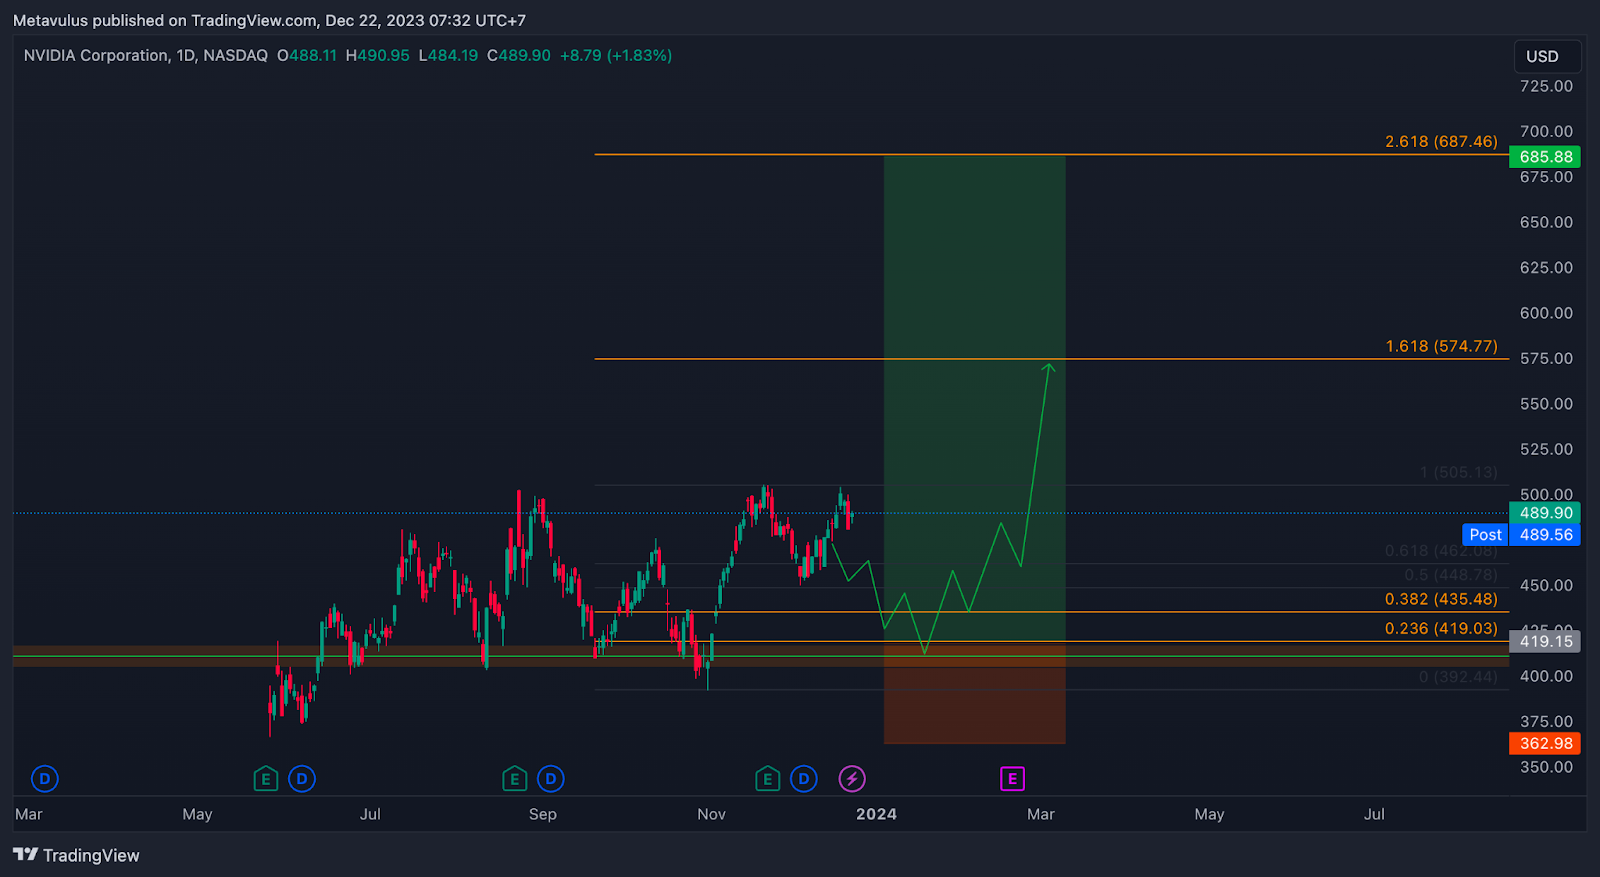1600x877 pixels.
Task: Click the low value L484.19 in the header
Action: (448, 56)
